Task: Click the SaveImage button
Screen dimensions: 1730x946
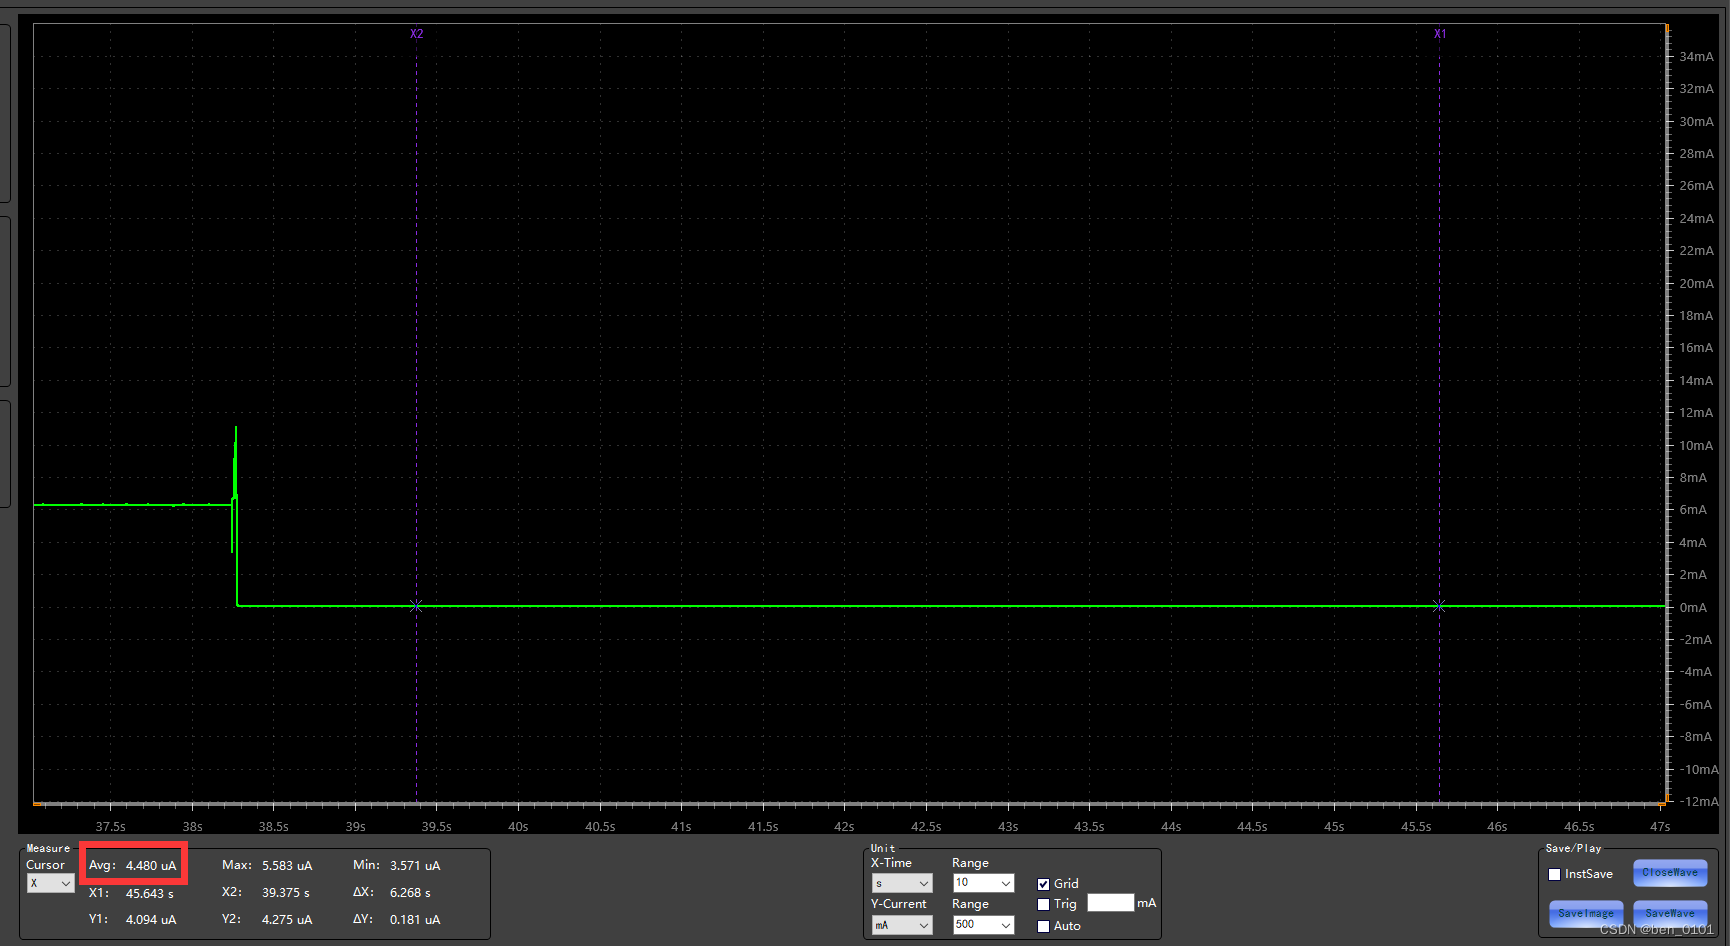Action: point(1586,913)
